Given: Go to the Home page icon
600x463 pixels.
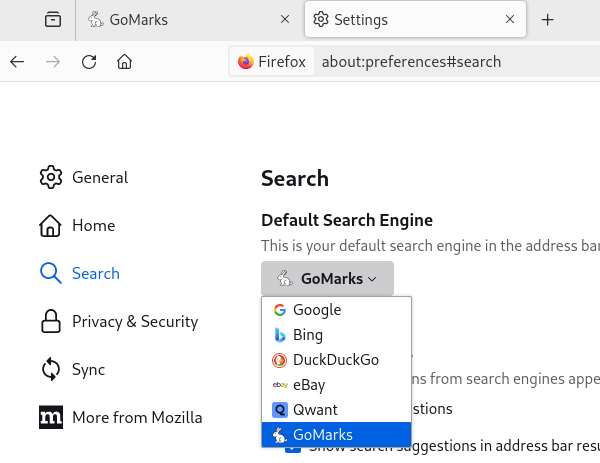Looking at the screenshot, I should [125, 62].
